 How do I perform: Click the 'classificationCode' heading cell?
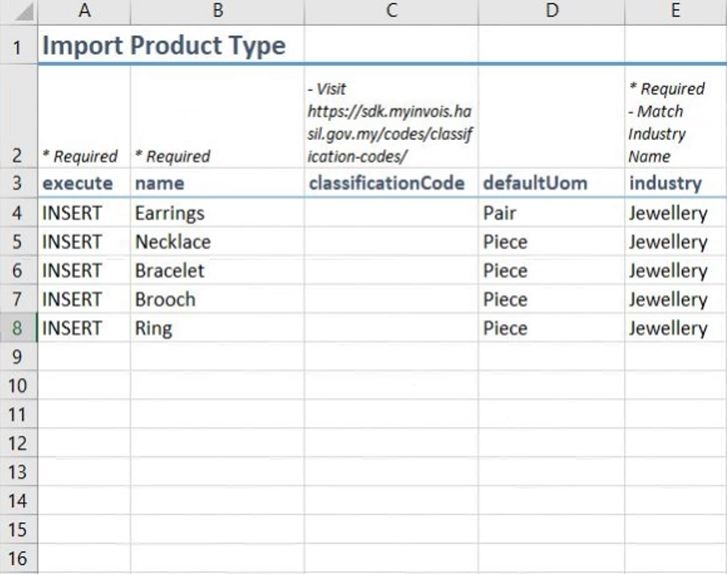(391, 183)
